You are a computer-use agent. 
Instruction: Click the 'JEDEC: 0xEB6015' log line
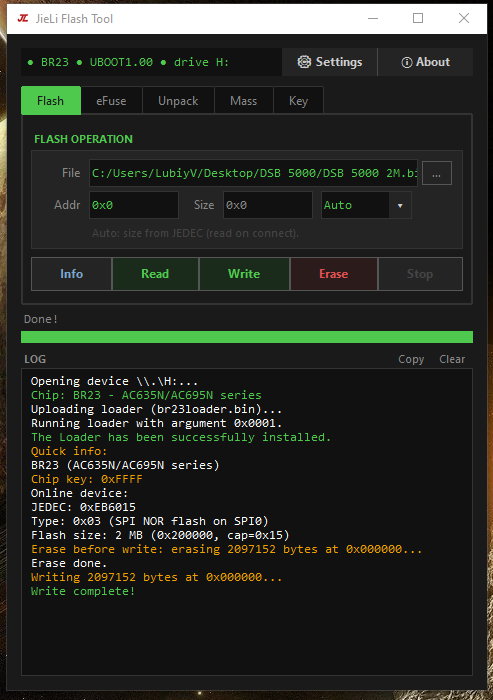(83, 507)
